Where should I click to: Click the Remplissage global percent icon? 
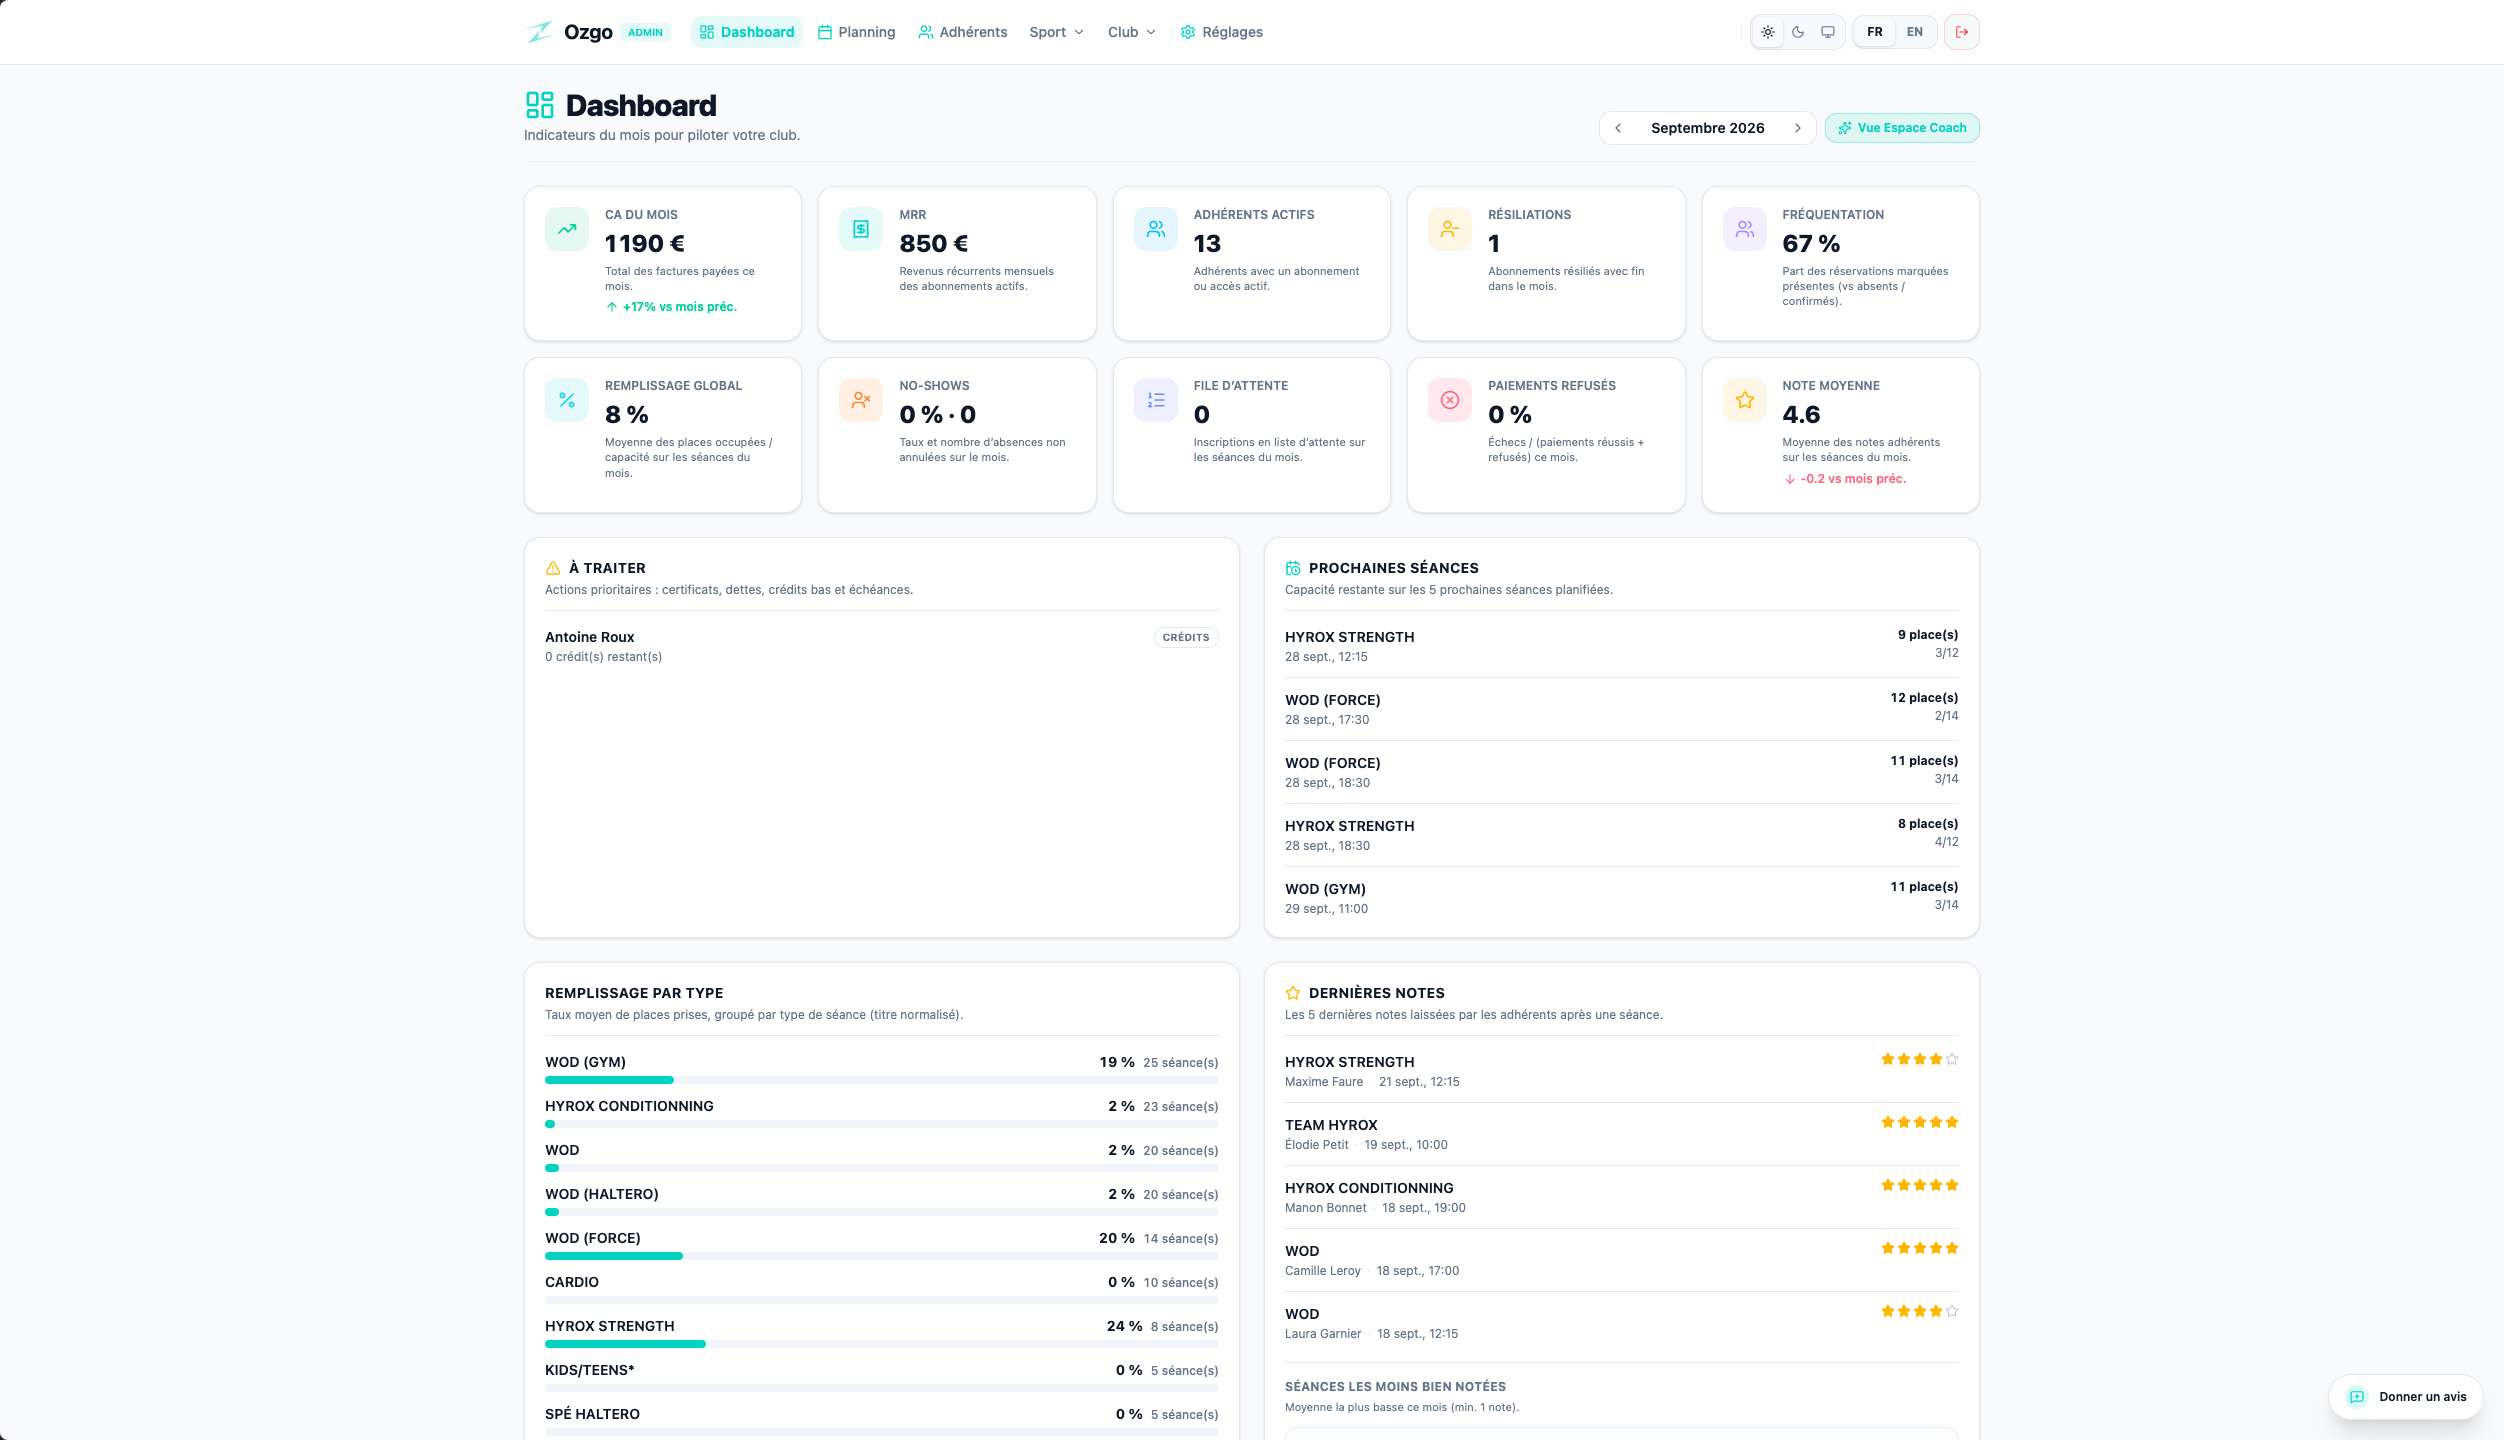click(x=567, y=400)
